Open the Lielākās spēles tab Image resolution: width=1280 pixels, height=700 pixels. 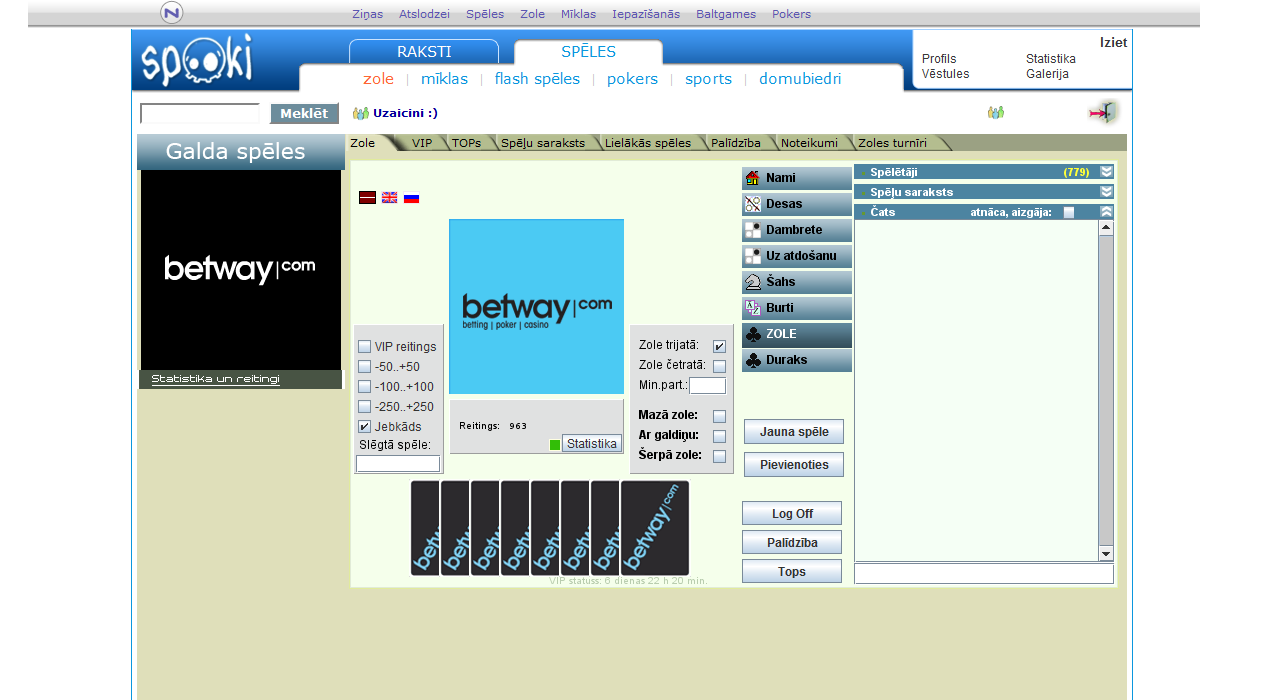point(648,143)
